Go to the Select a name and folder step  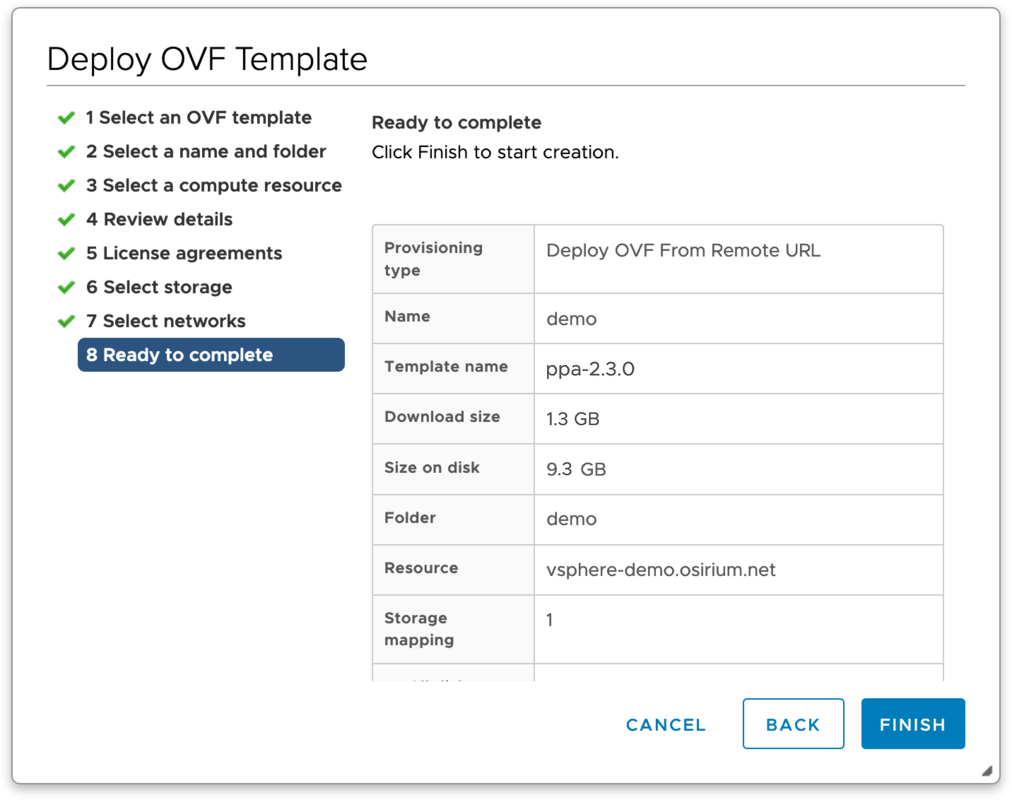click(206, 152)
